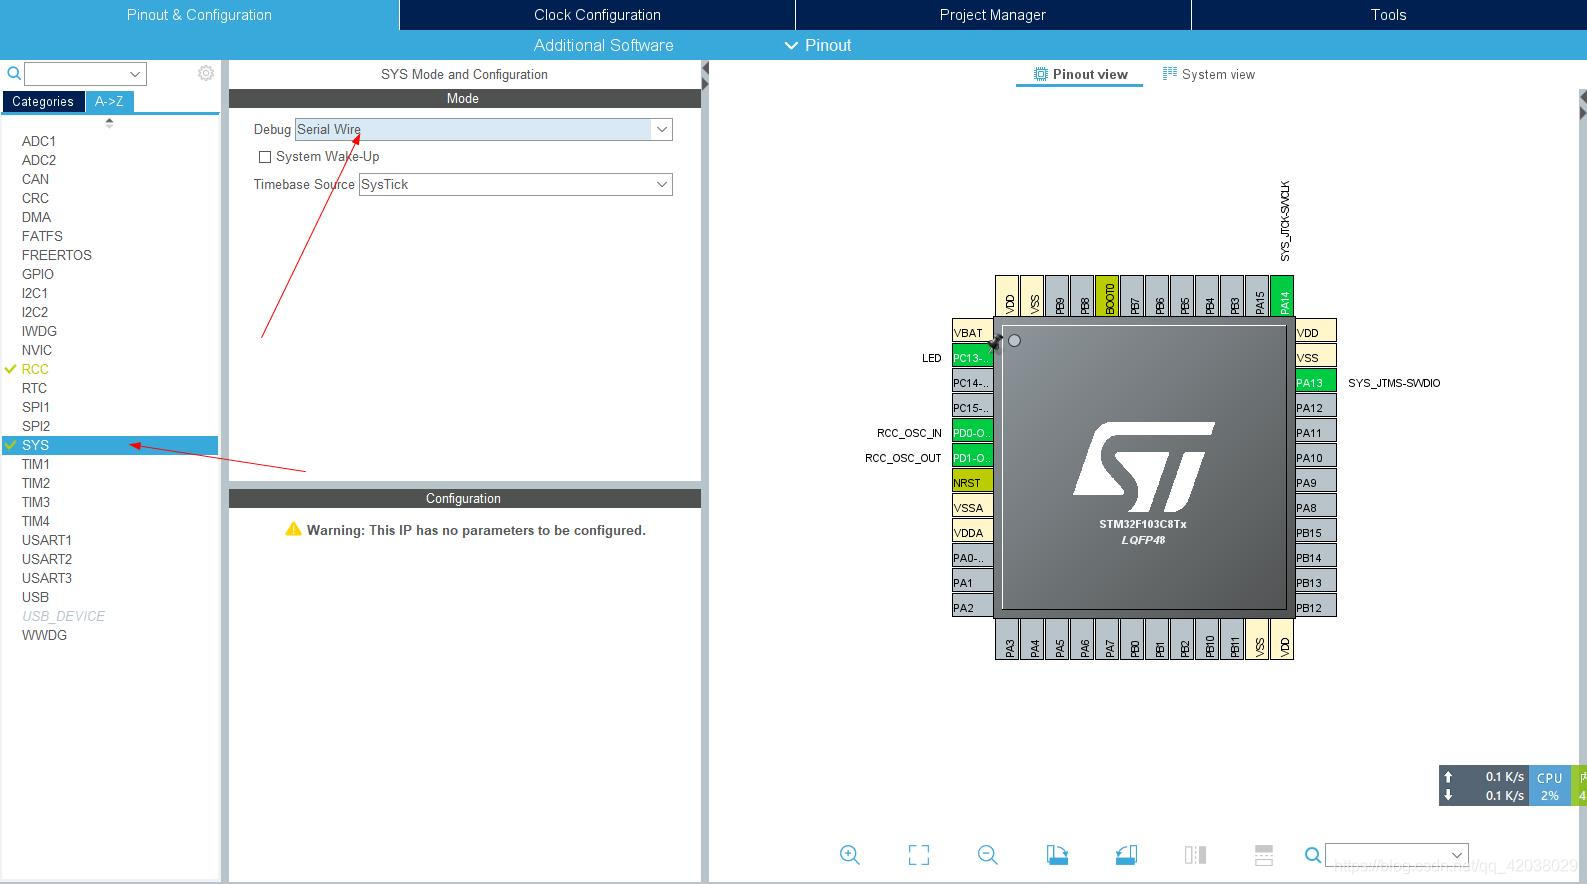Focus the category search input field
This screenshot has height=884, width=1587.
75,74
